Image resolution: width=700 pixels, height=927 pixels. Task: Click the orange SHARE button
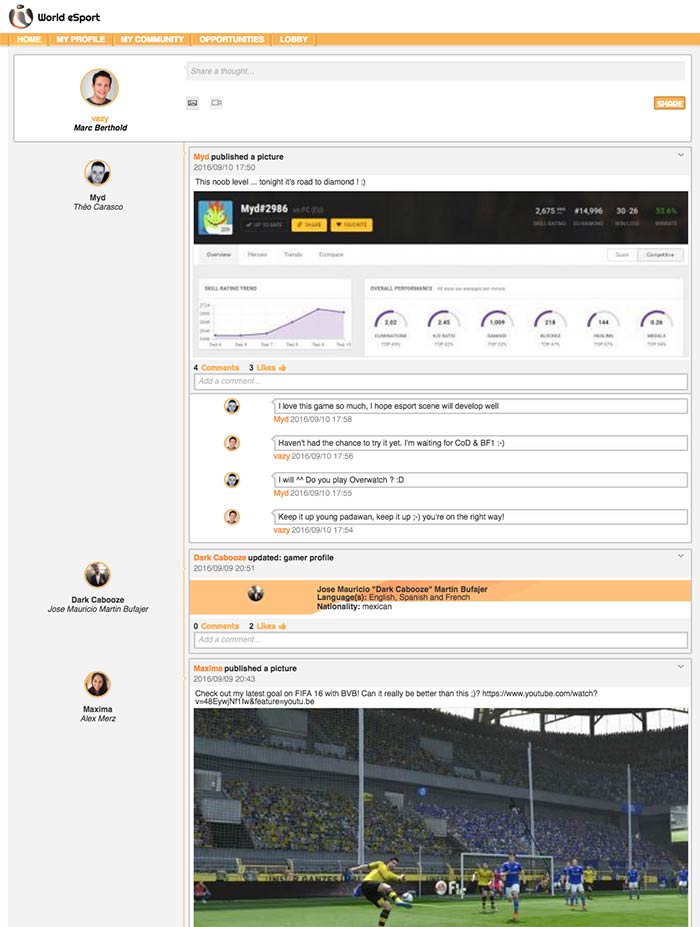coord(669,103)
